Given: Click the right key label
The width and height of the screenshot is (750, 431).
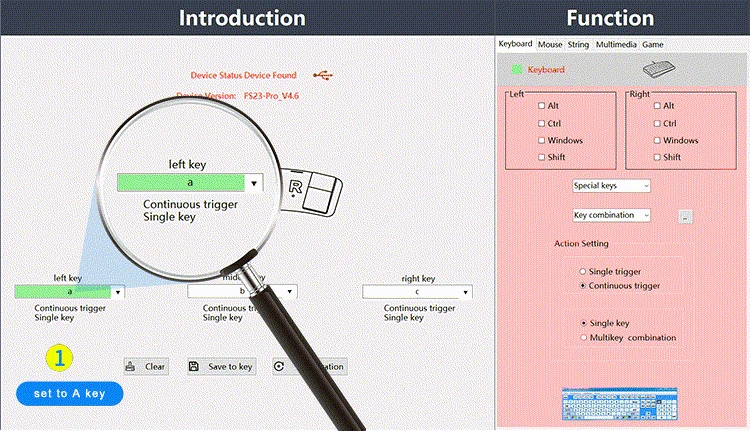Looking at the screenshot, I should tap(418, 278).
